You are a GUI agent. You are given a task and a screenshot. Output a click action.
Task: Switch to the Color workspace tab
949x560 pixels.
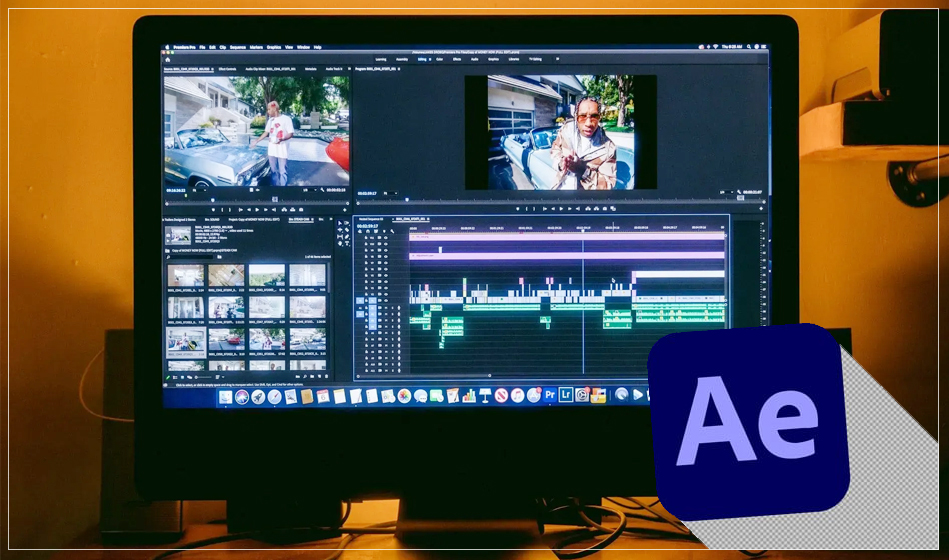pos(436,59)
